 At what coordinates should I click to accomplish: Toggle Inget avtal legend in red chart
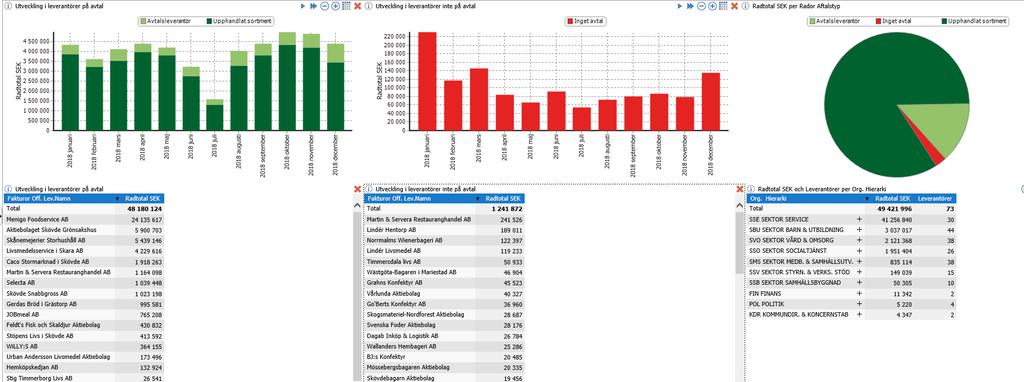585,22
